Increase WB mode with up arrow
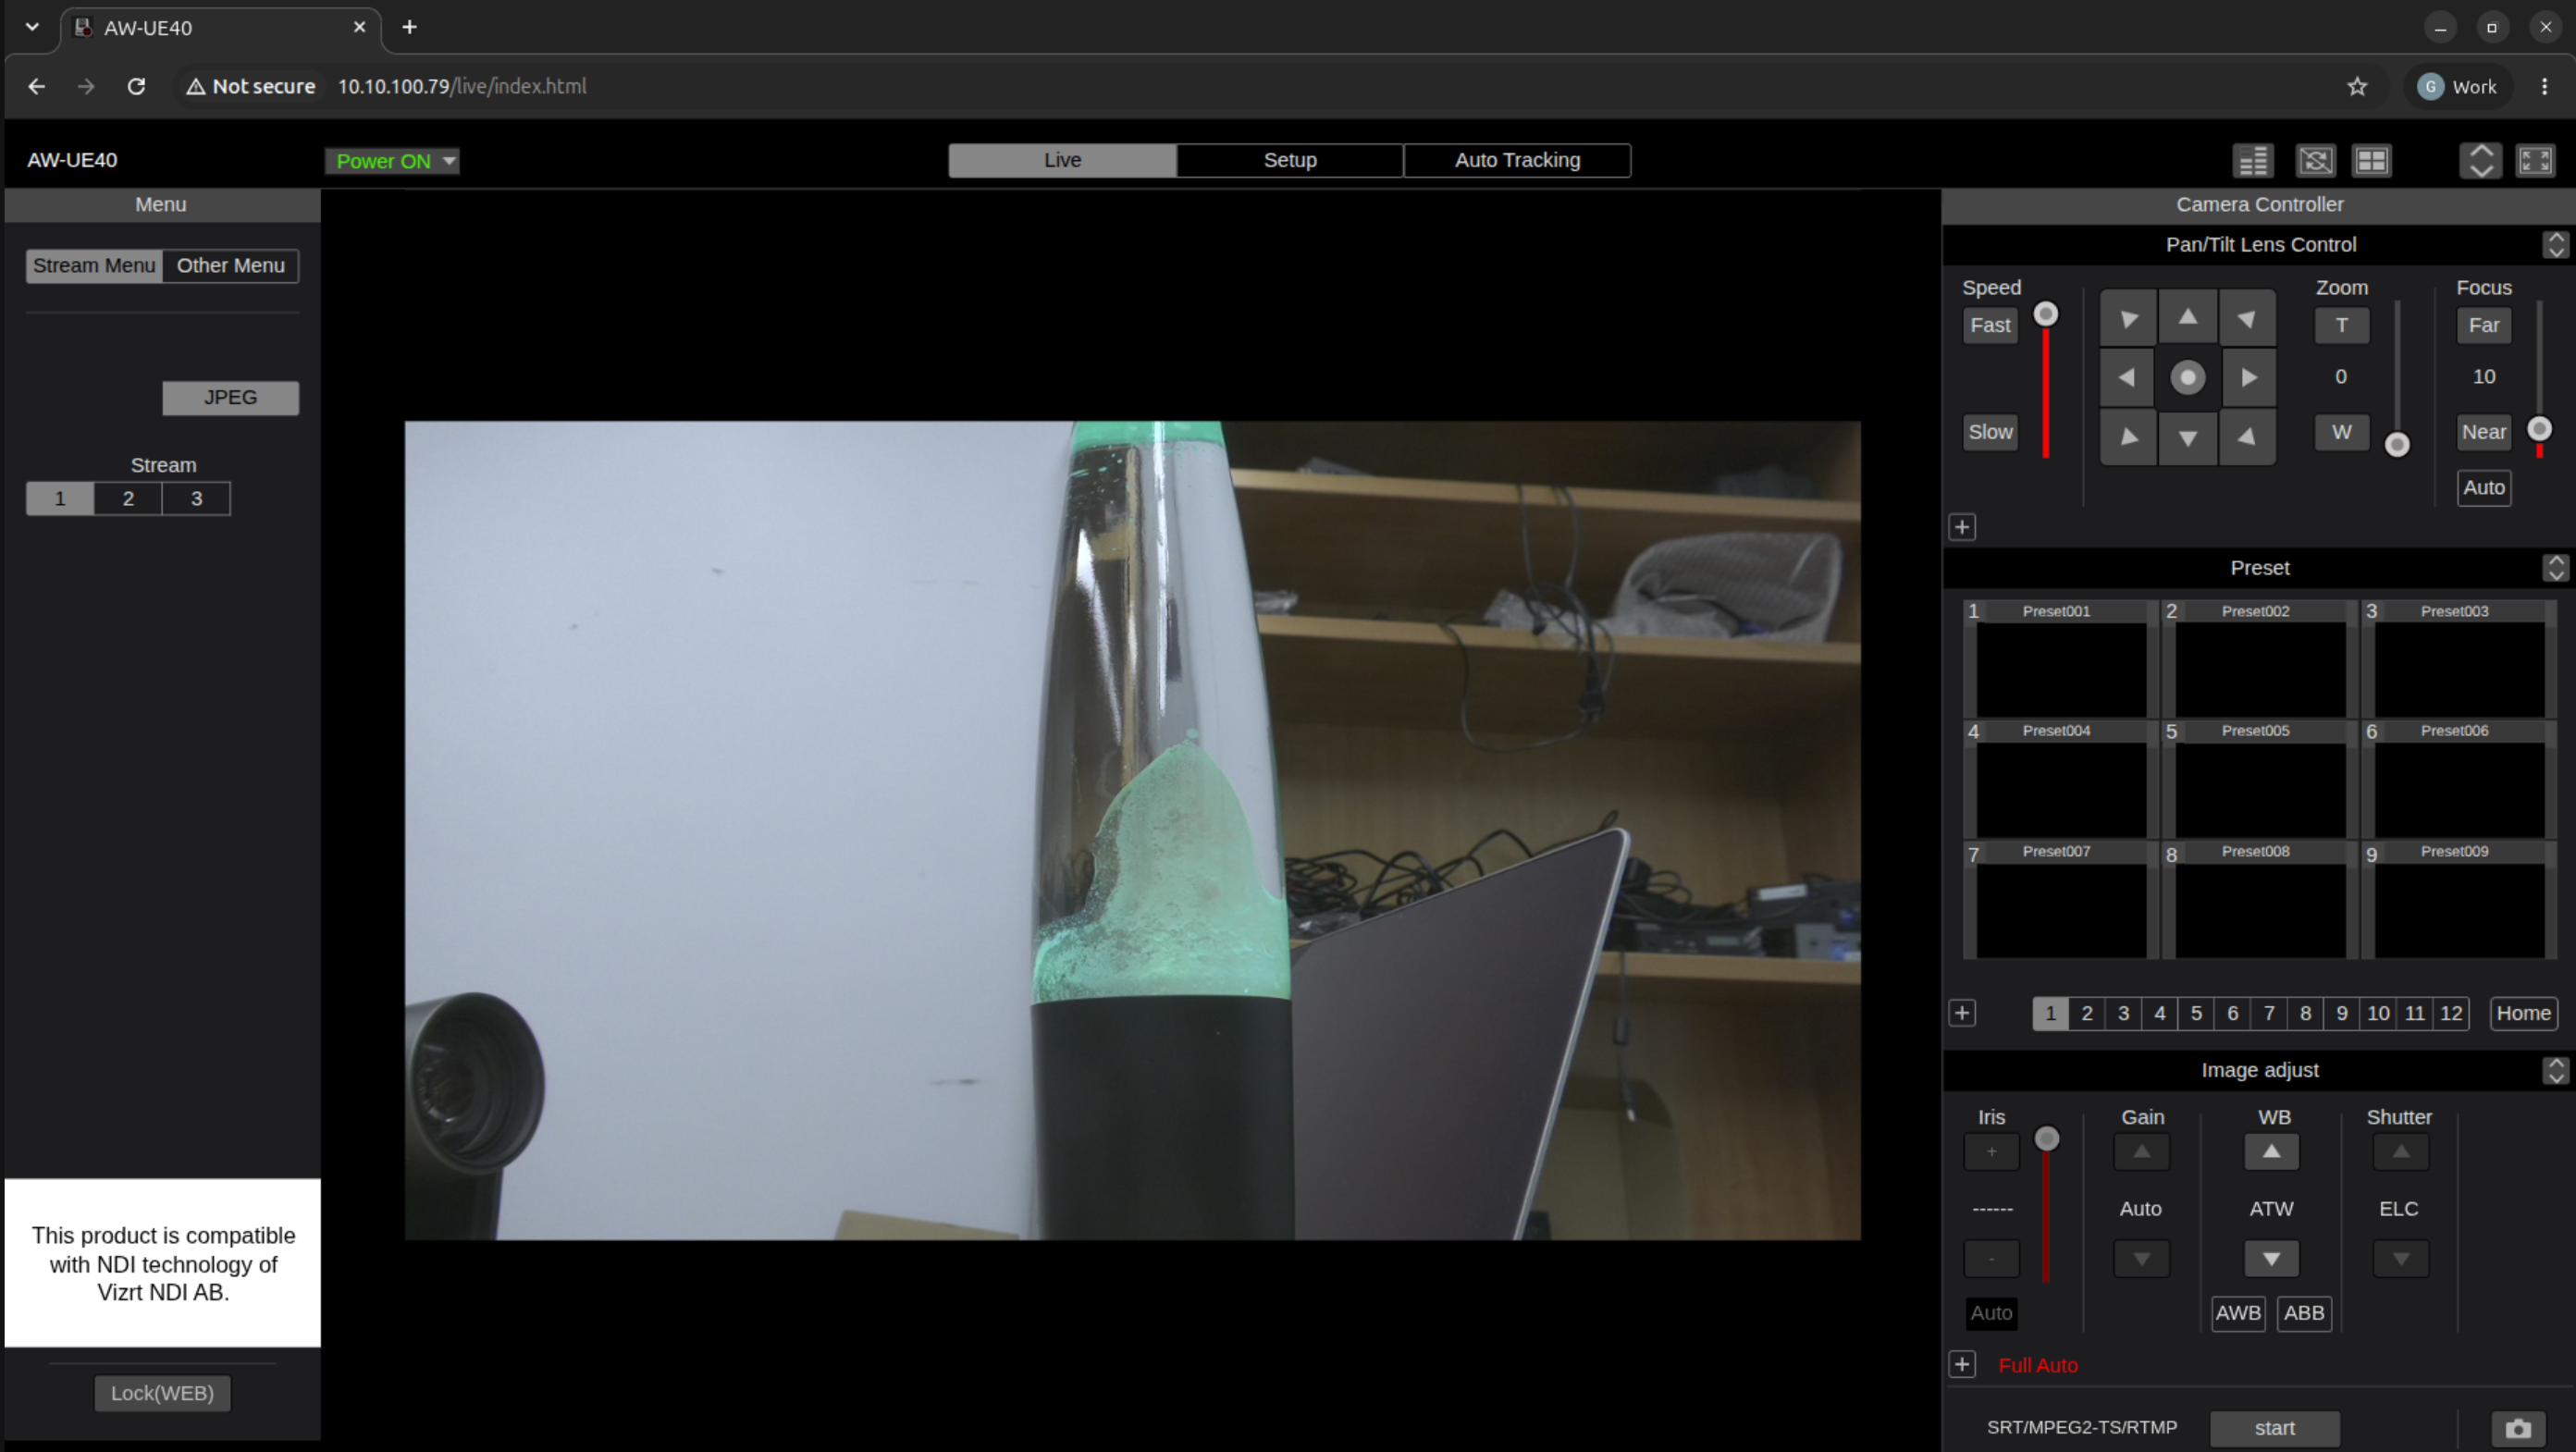 (2271, 1151)
